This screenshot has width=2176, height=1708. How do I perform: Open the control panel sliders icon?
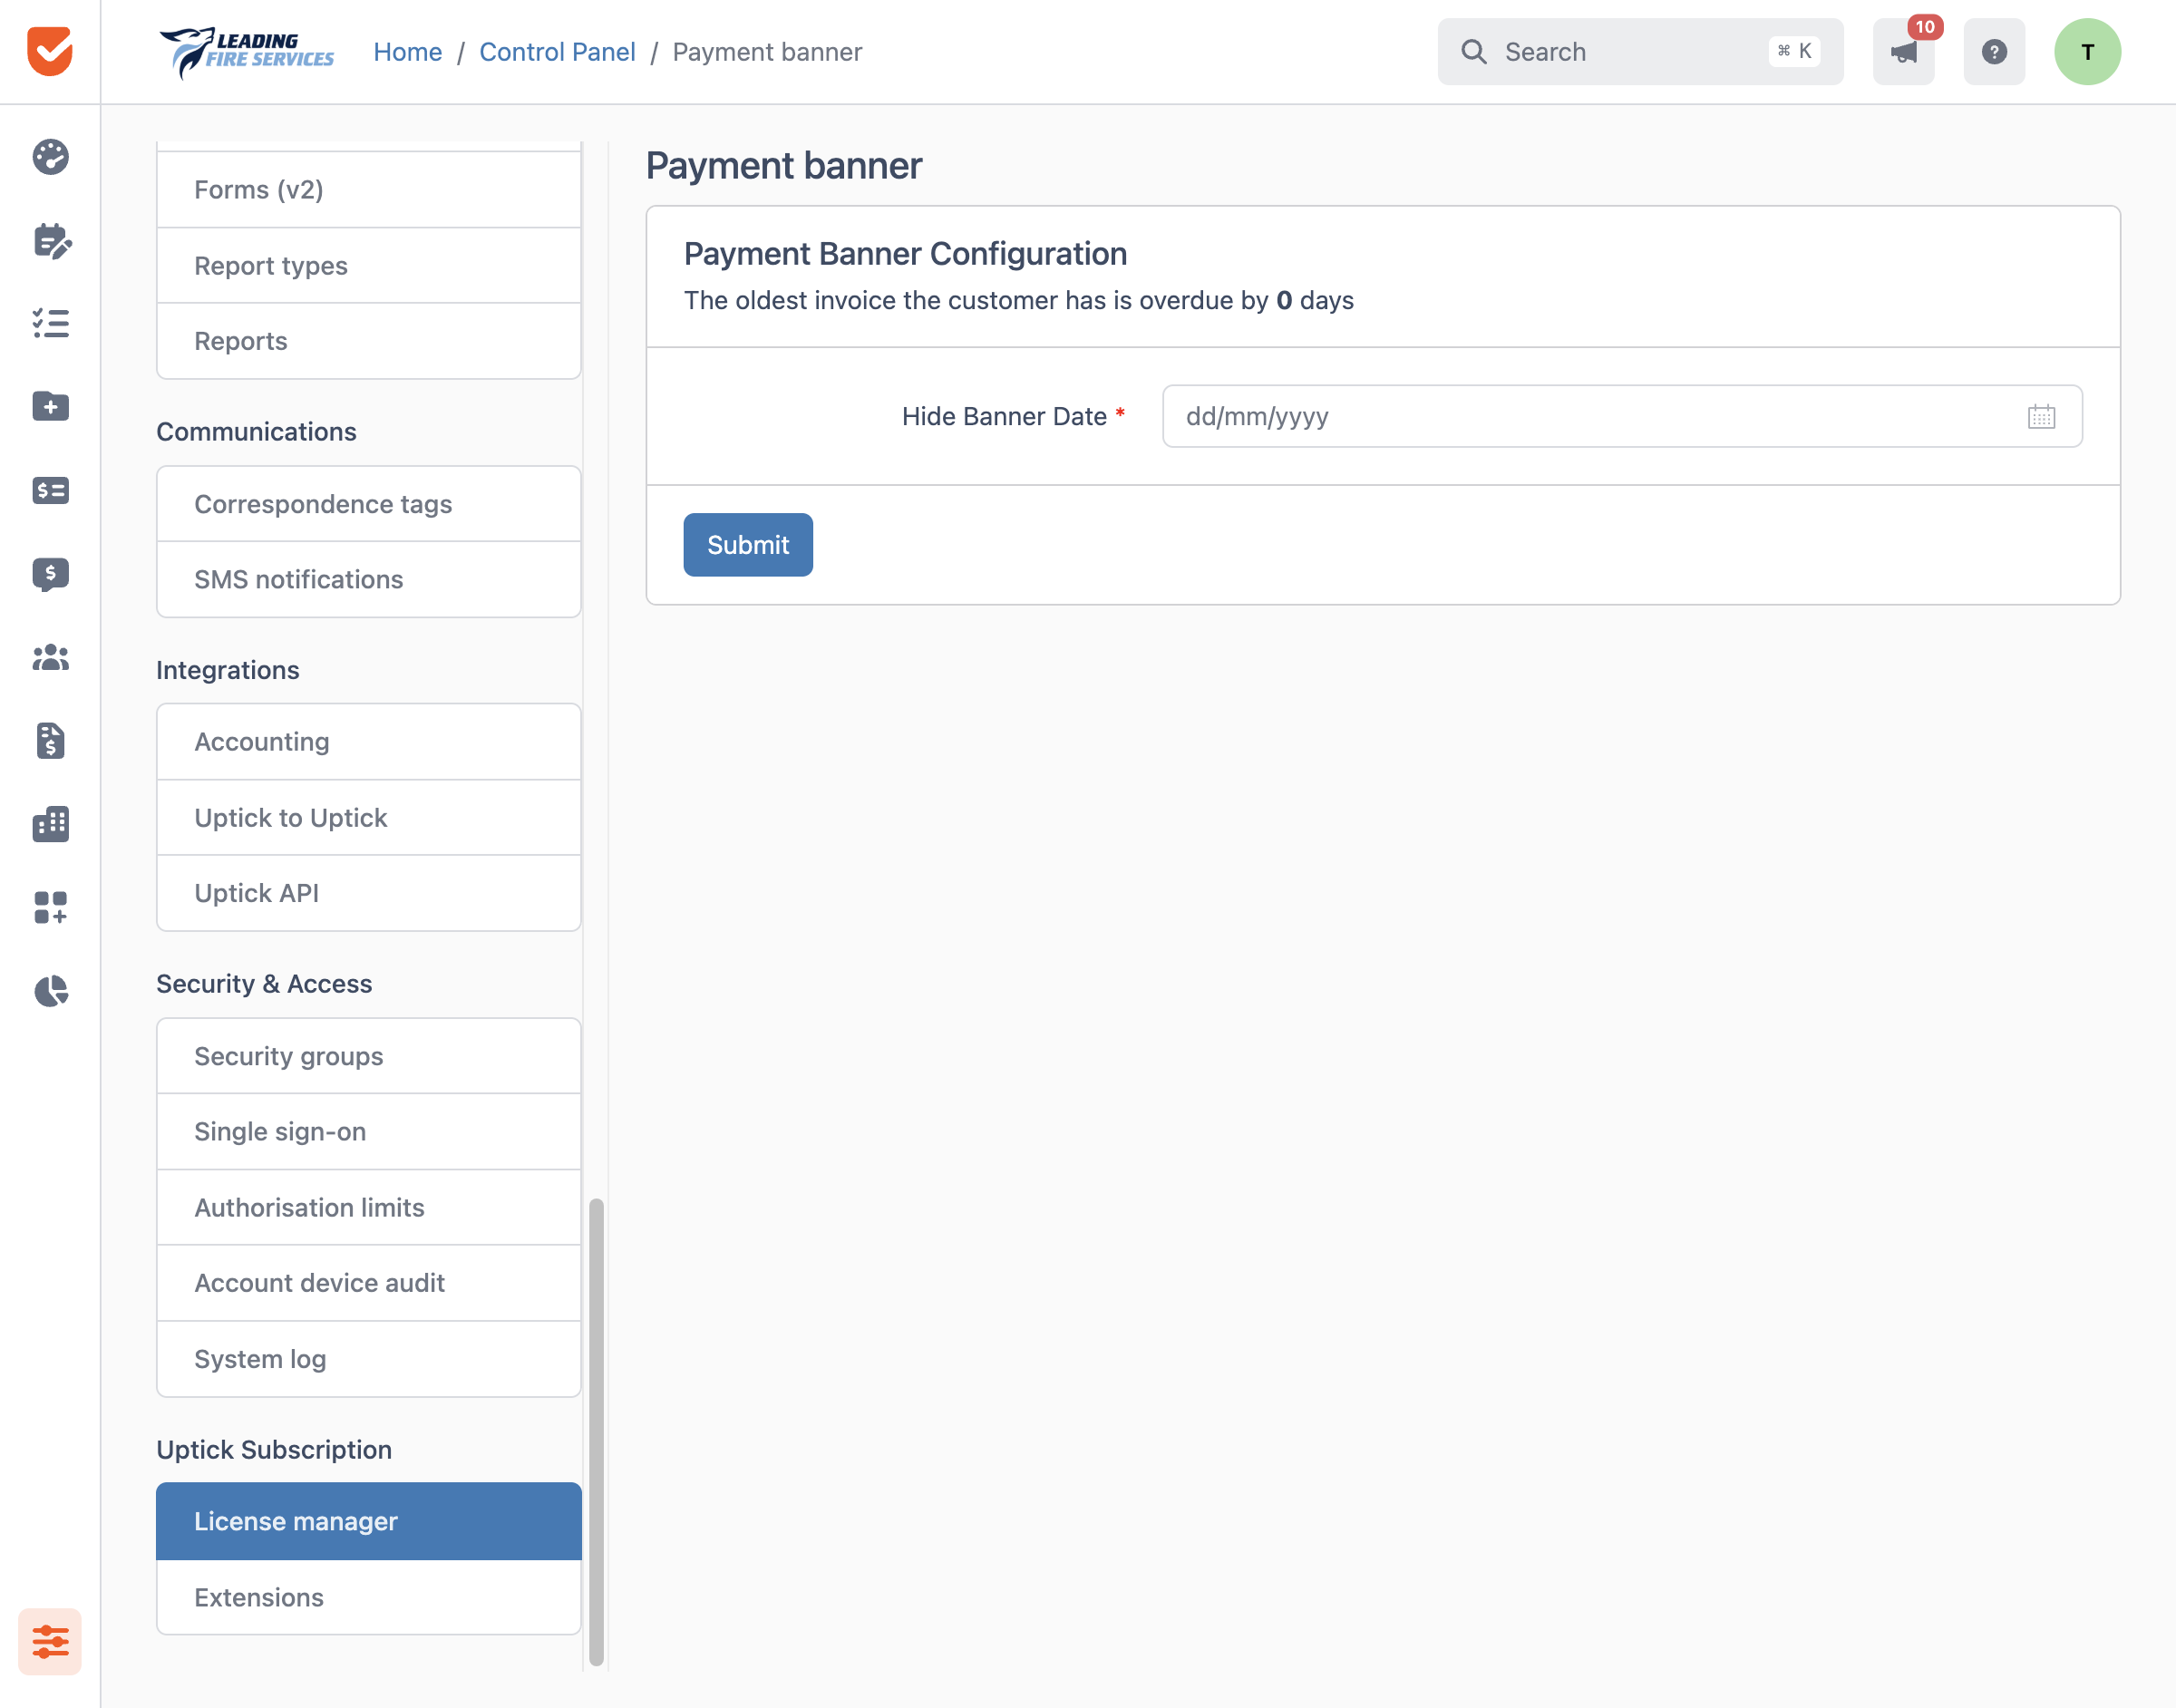50,1641
